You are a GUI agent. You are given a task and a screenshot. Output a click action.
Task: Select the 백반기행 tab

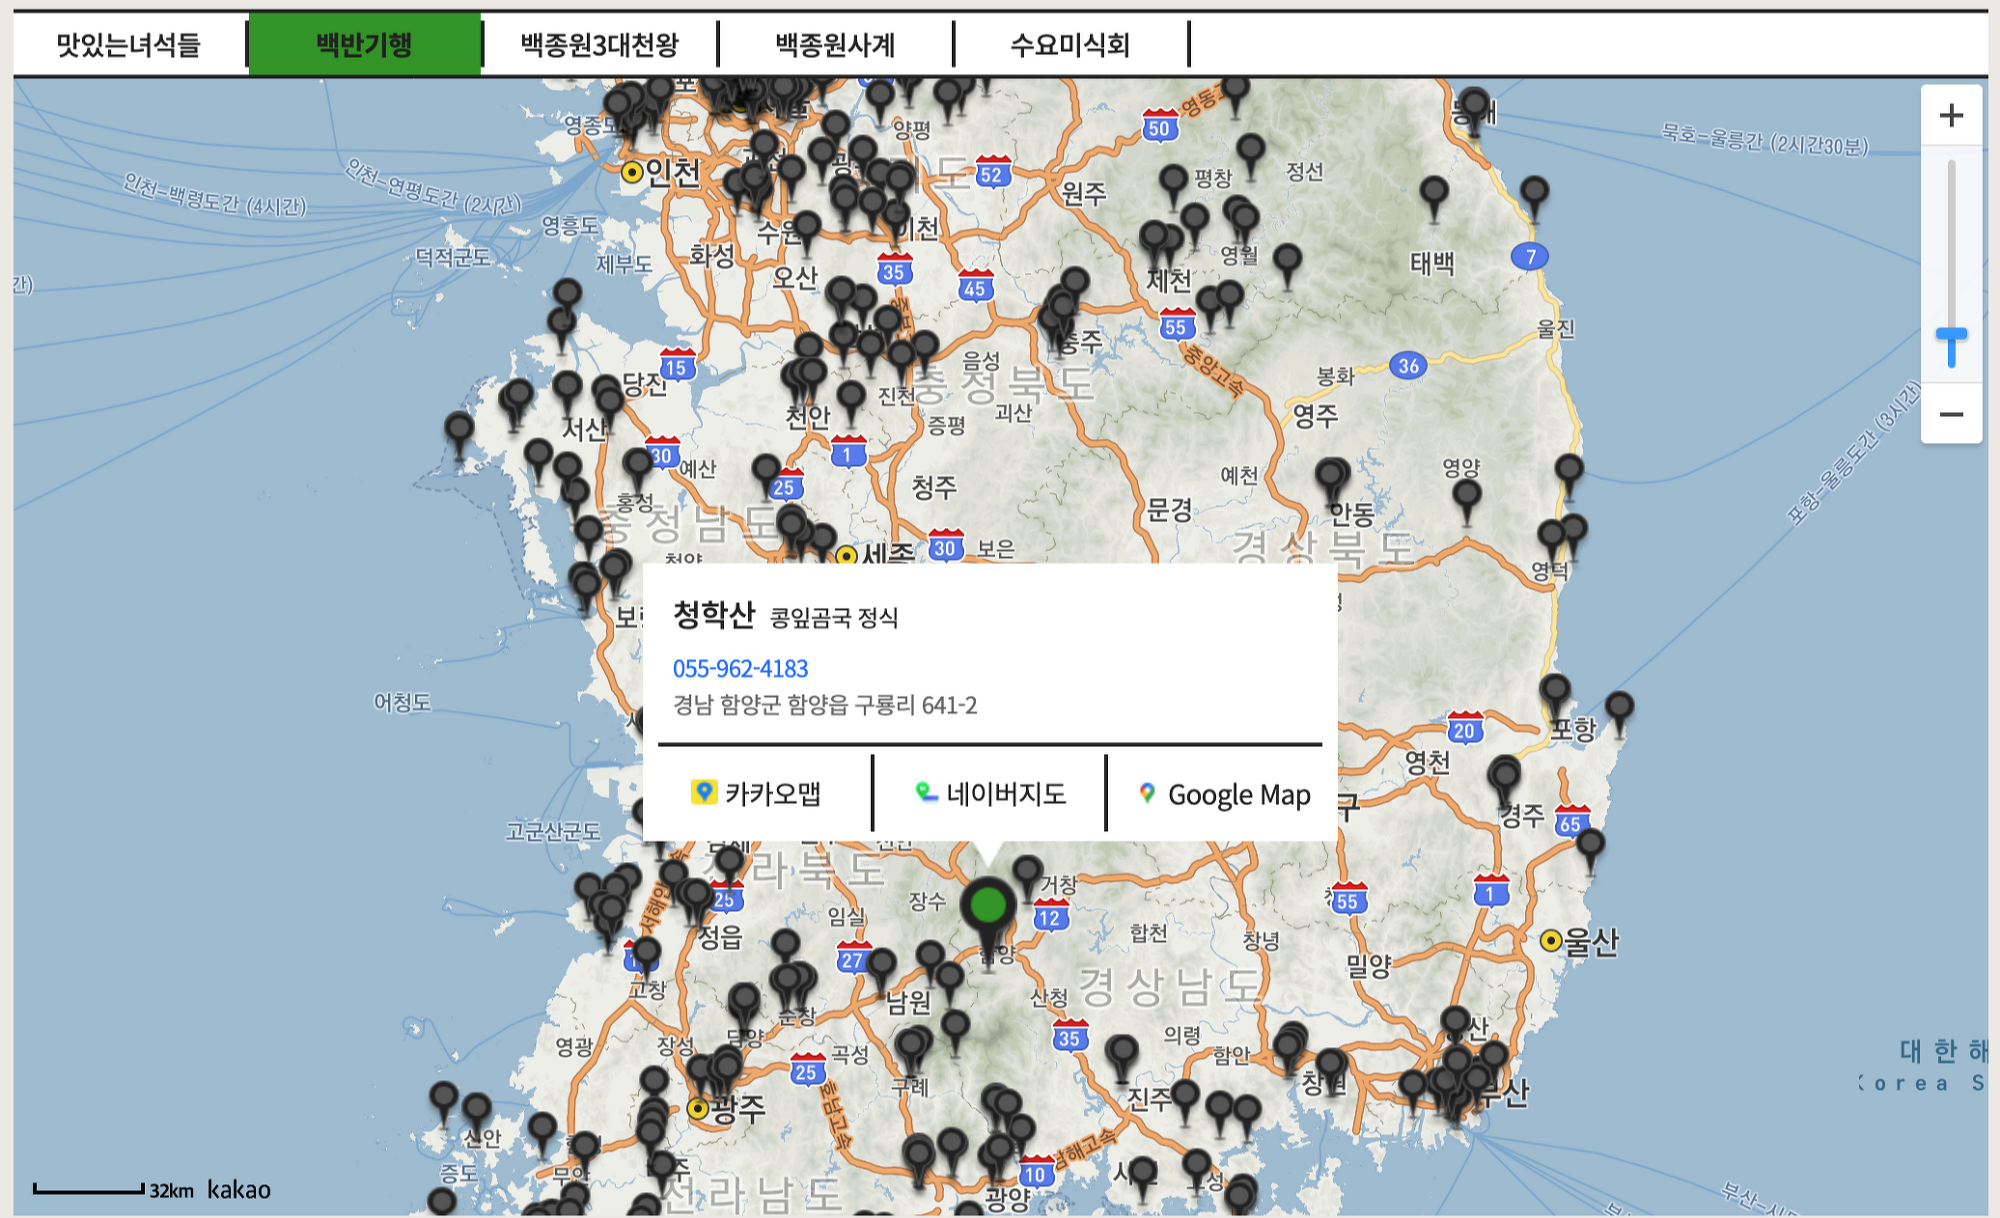coord(364,45)
